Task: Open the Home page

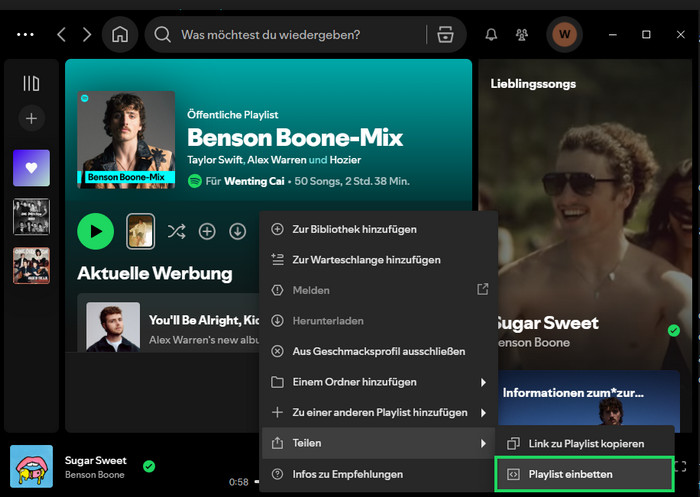Action: pos(120,34)
